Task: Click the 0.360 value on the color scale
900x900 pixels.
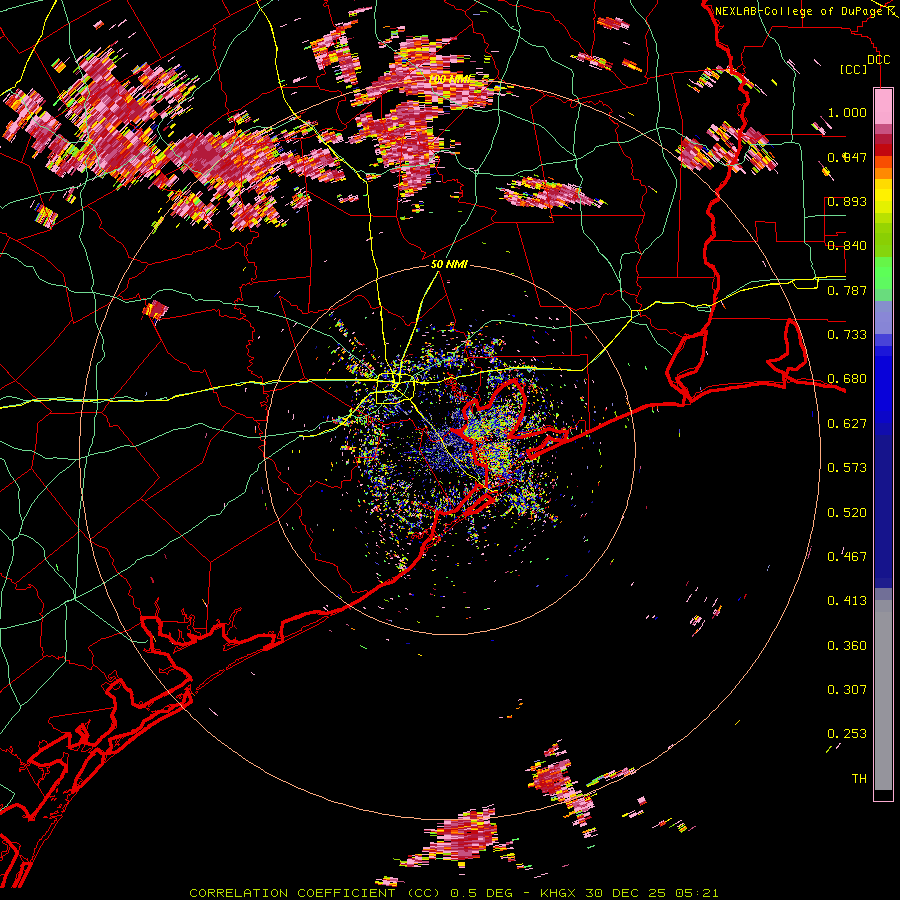Action: point(847,645)
